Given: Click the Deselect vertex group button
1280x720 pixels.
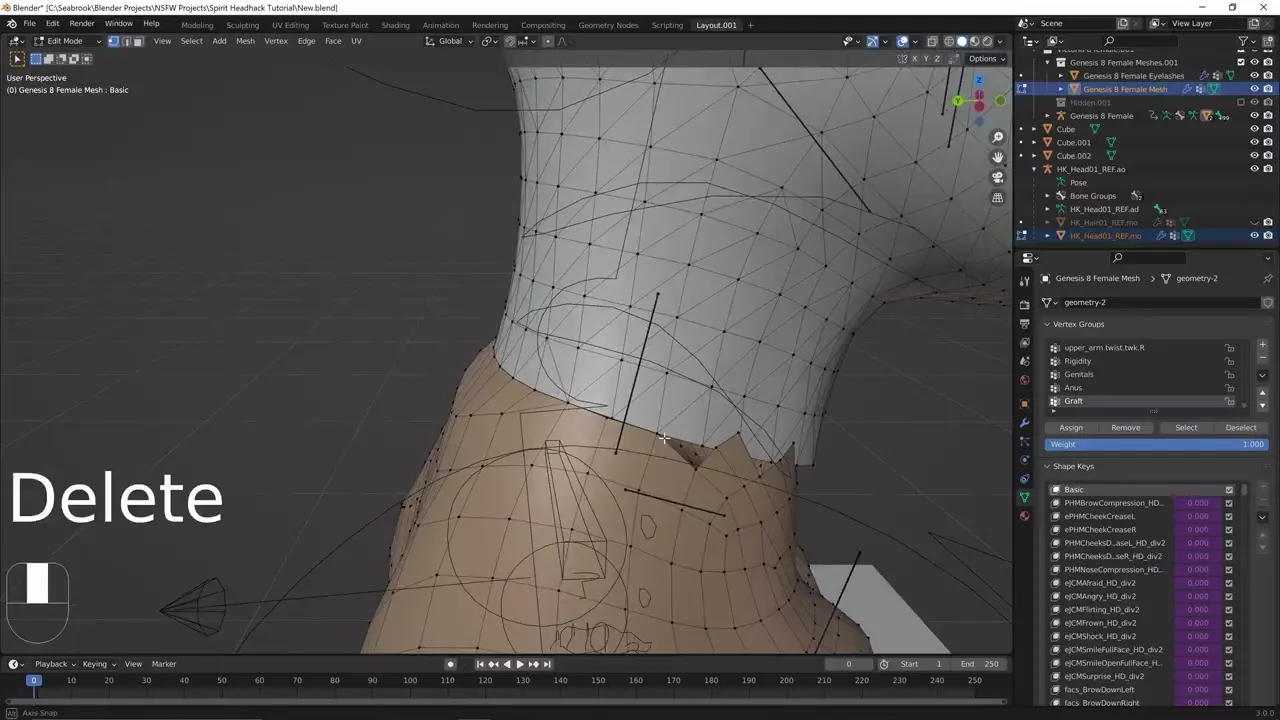Looking at the screenshot, I should 1240,427.
